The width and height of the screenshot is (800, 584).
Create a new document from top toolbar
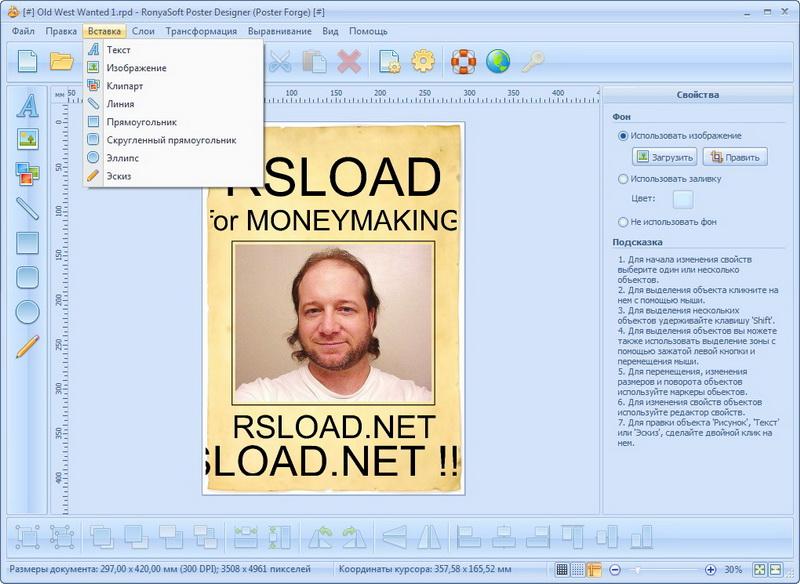point(28,61)
